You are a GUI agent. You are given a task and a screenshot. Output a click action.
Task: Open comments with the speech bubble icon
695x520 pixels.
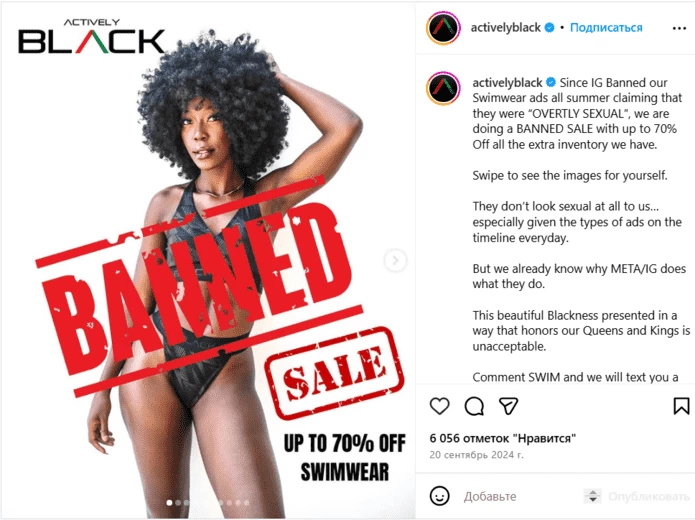(474, 406)
